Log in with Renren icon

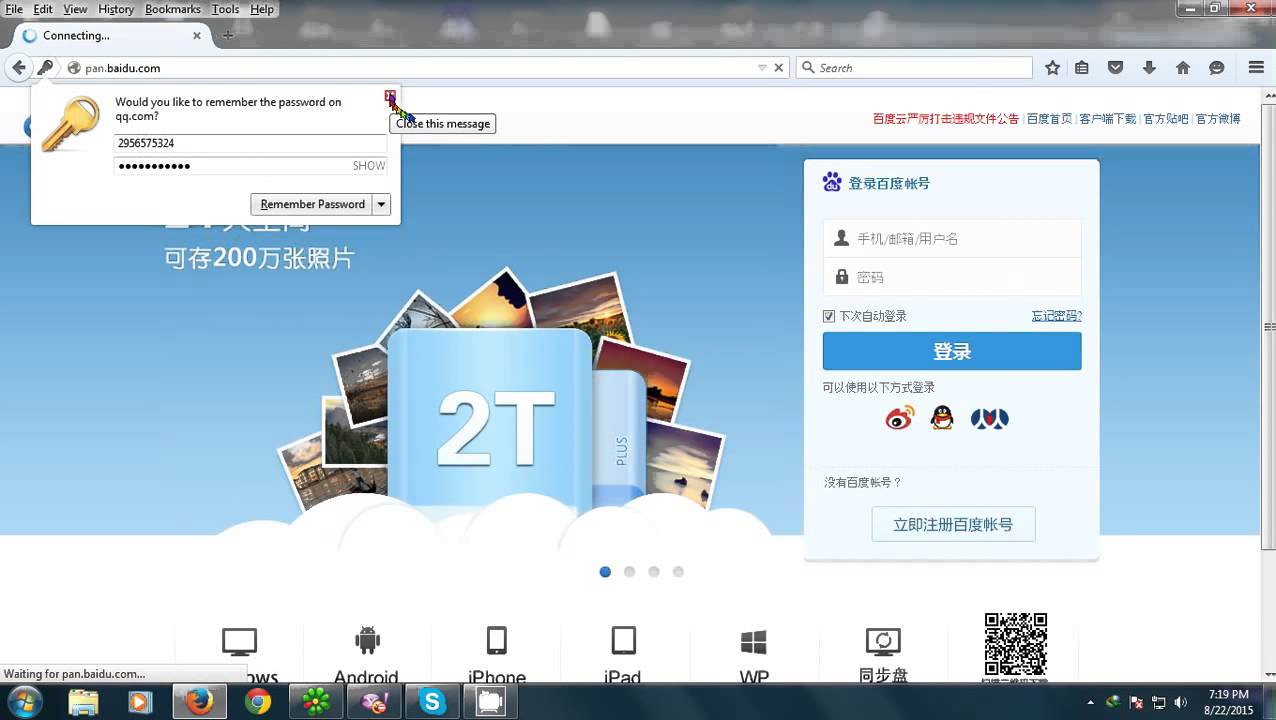tap(990, 418)
